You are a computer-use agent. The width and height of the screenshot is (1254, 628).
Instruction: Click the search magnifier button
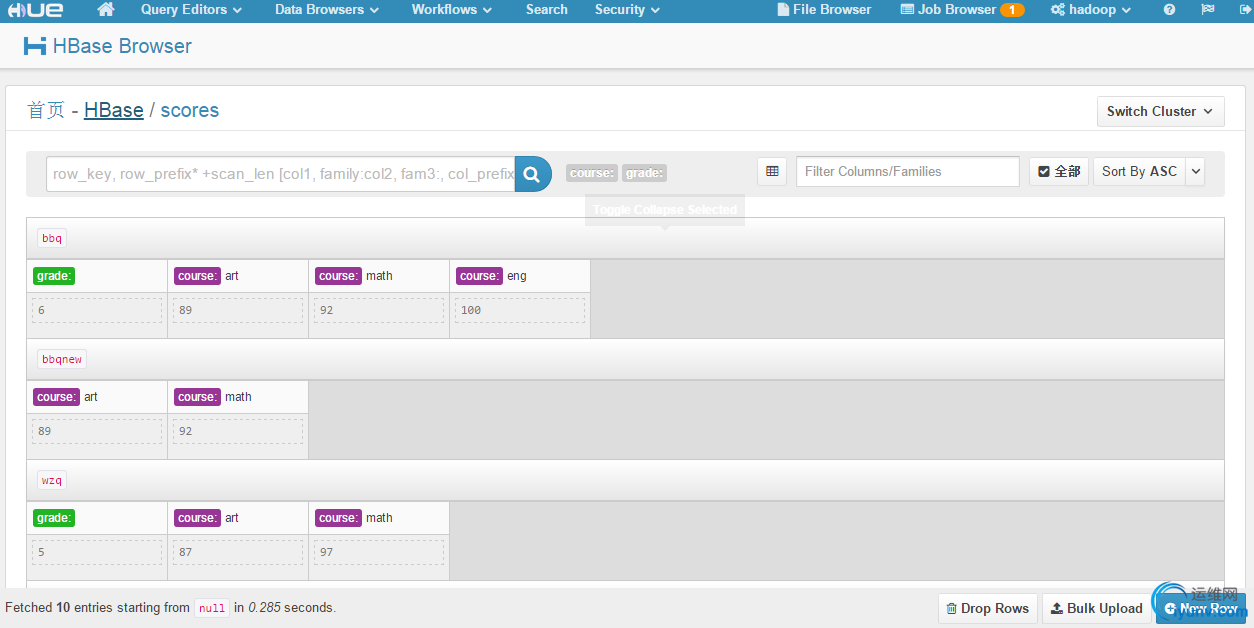[532, 174]
